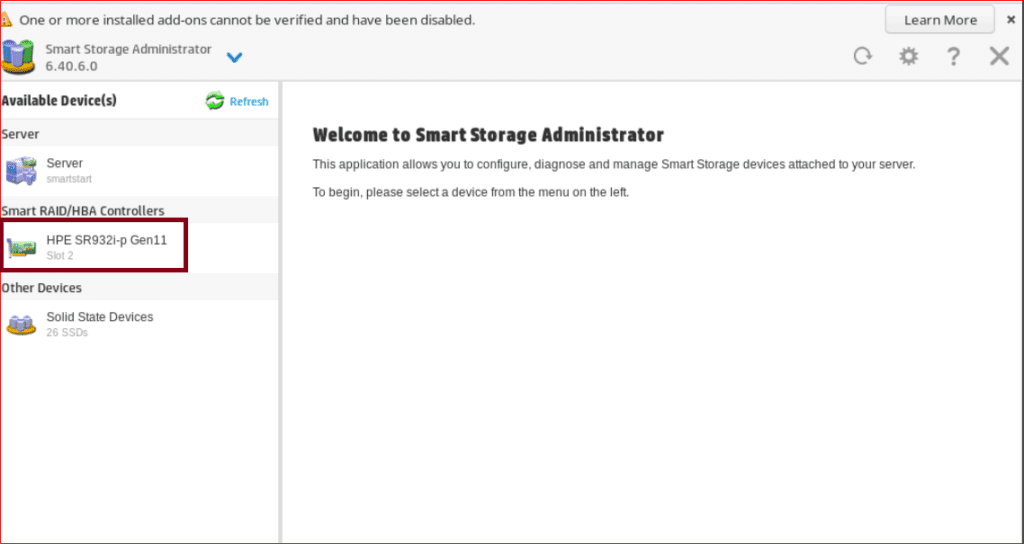Click the circular reload icon in header
1024x544 pixels.
point(862,56)
